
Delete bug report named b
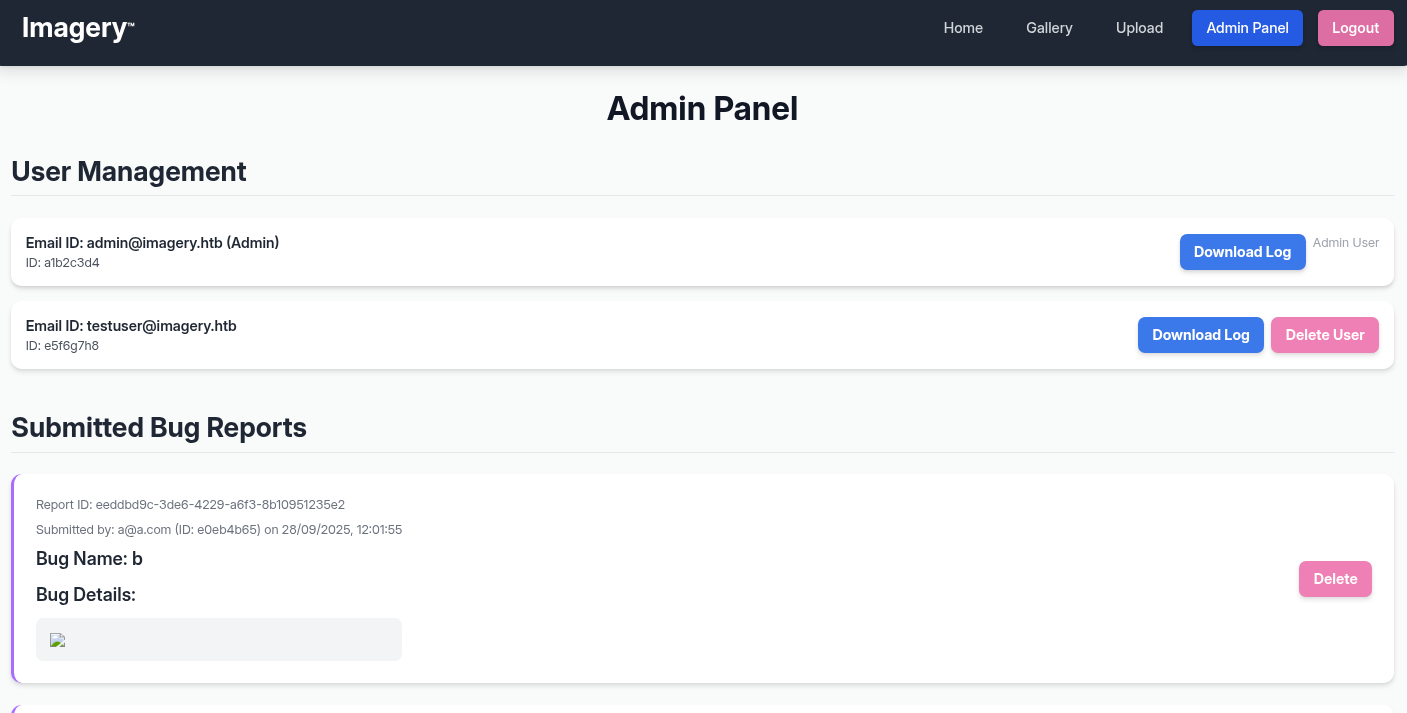point(1334,579)
